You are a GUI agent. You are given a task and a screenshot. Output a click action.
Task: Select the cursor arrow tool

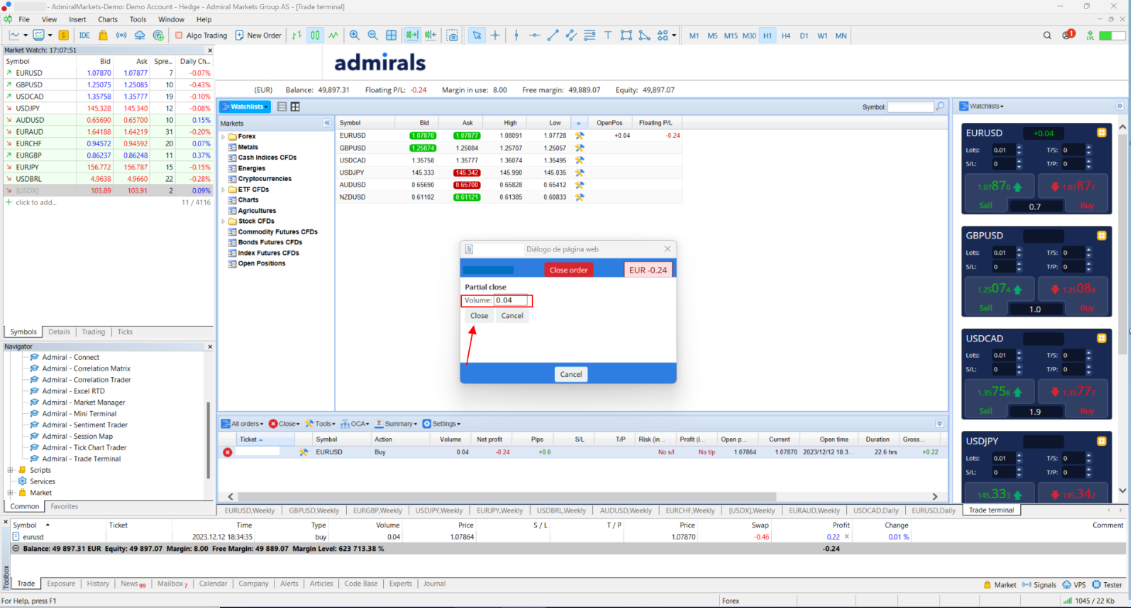point(477,35)
